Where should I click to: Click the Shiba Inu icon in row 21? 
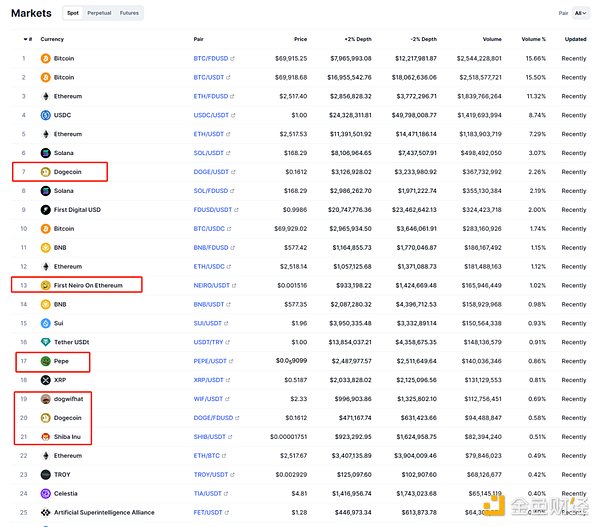click(x=45, y=437)
